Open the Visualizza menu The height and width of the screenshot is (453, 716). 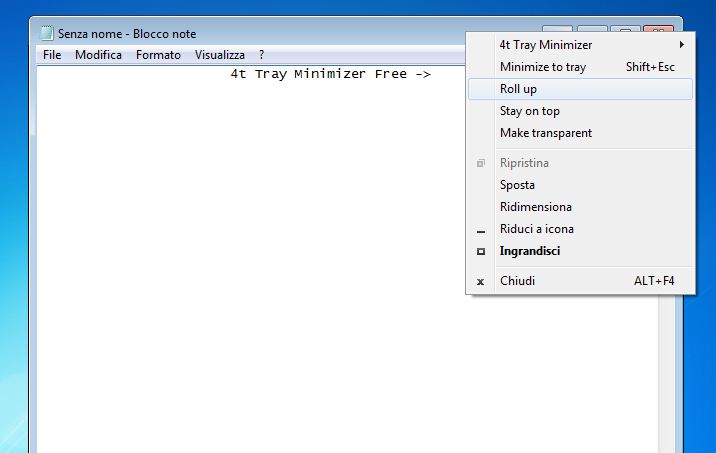coord(220,55)
